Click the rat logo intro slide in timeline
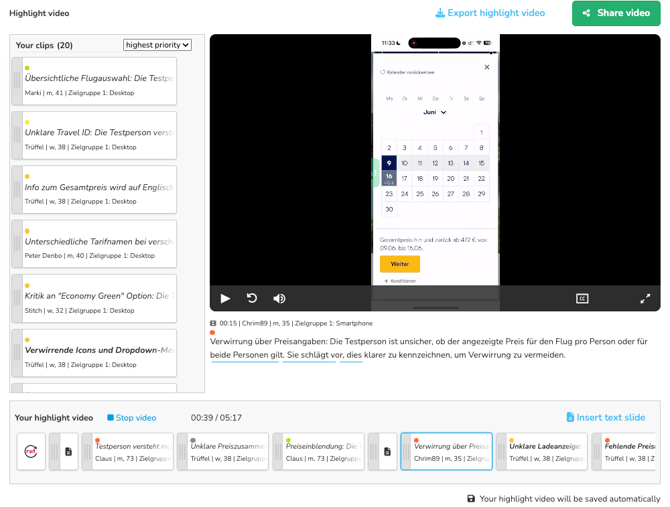Image resolution: width=670 pixels, height=507 pixels. (31, 451)
